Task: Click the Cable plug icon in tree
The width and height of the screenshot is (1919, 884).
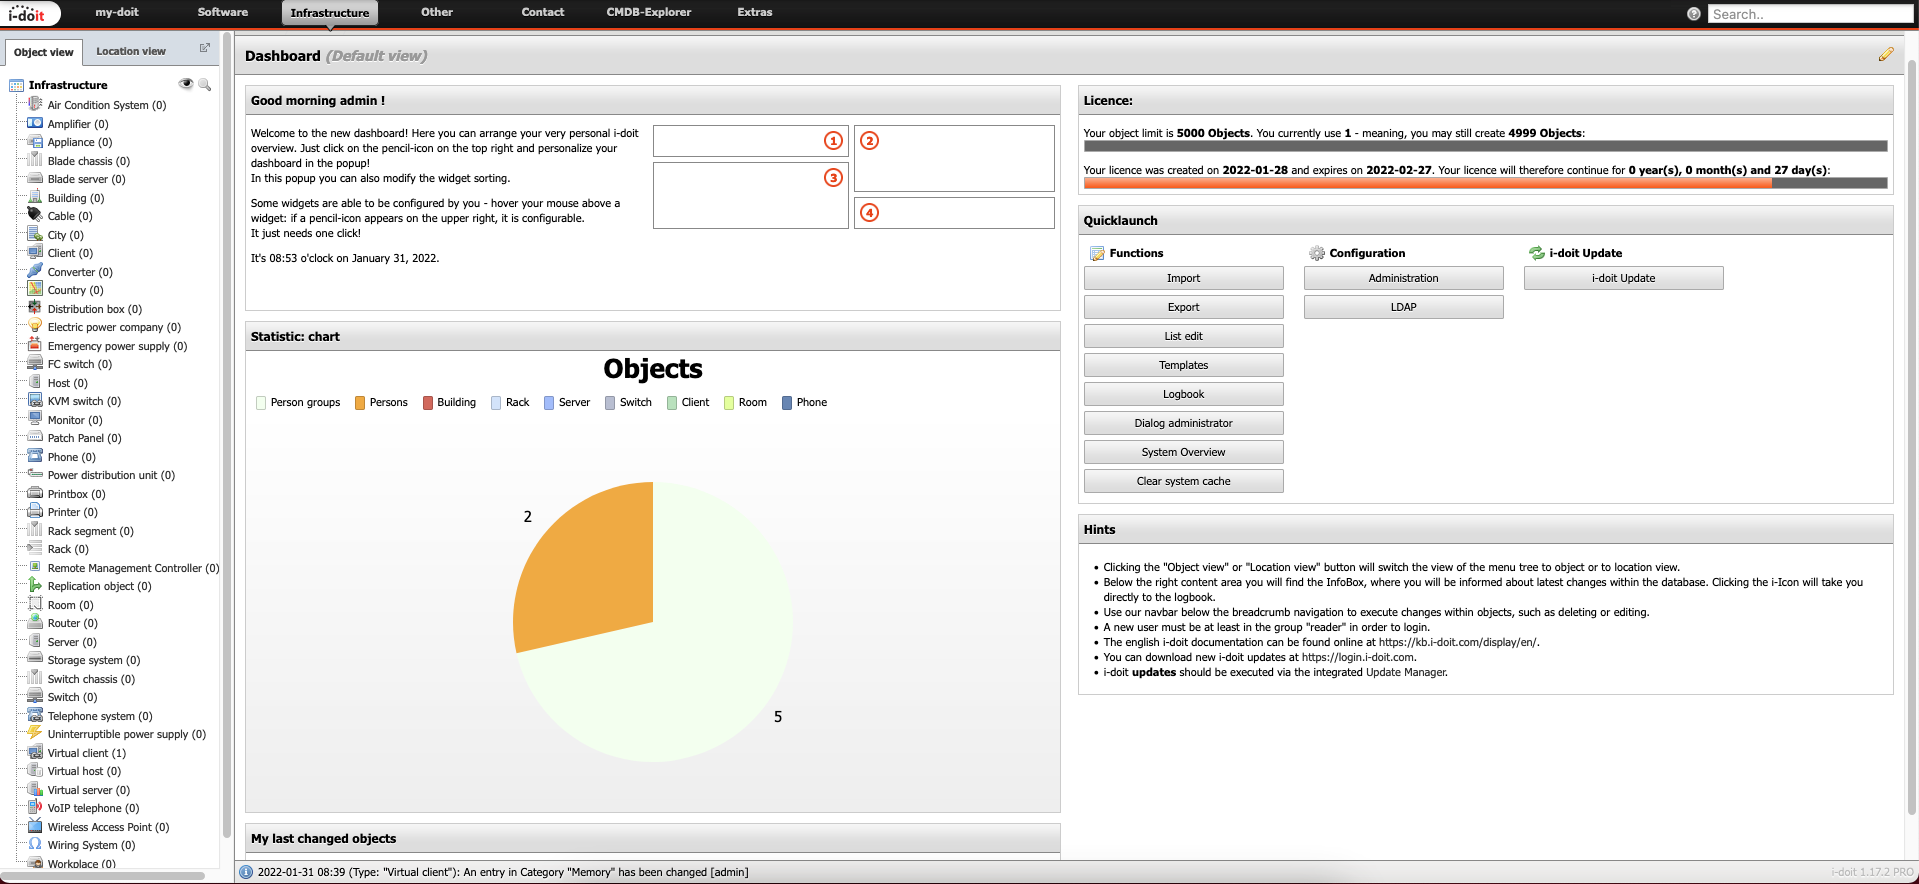Action: (35, 215)
